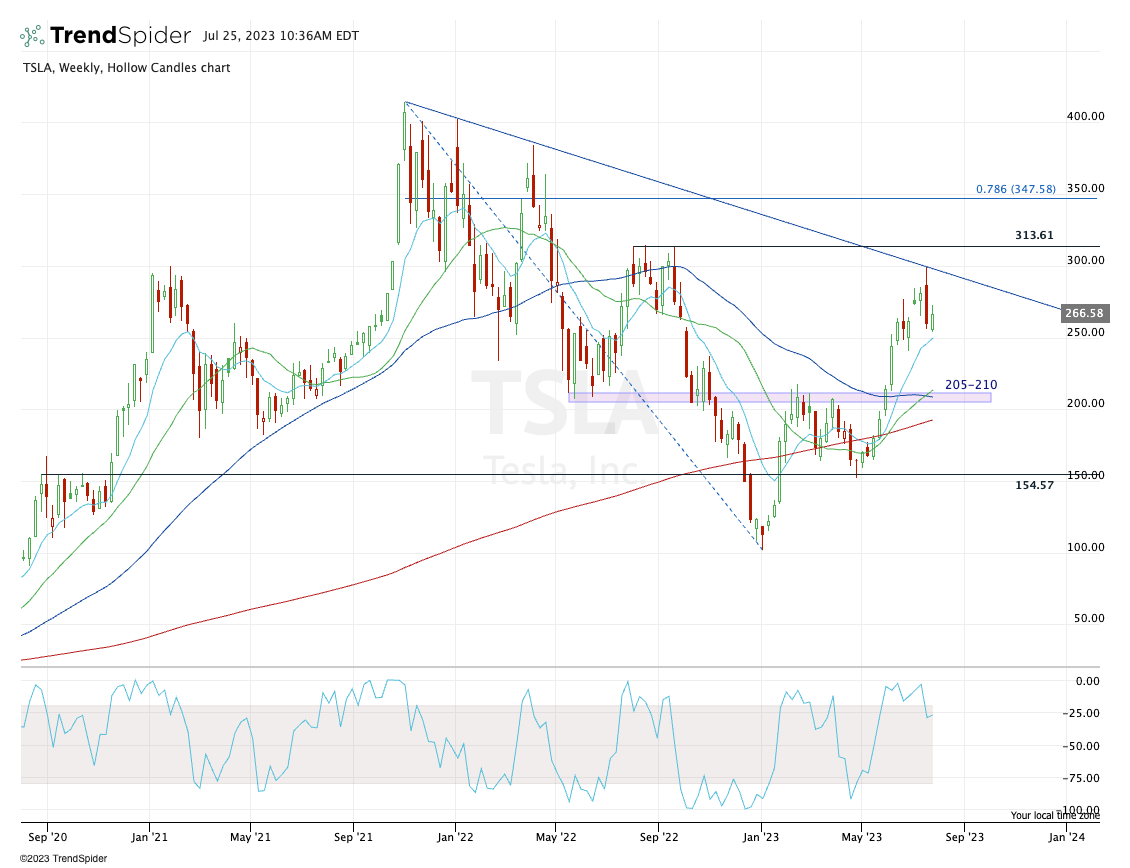The height and width of the screenshot is (868, 1130).
Task: Click the Jan '22 date axis label
Action: point(455,837)
